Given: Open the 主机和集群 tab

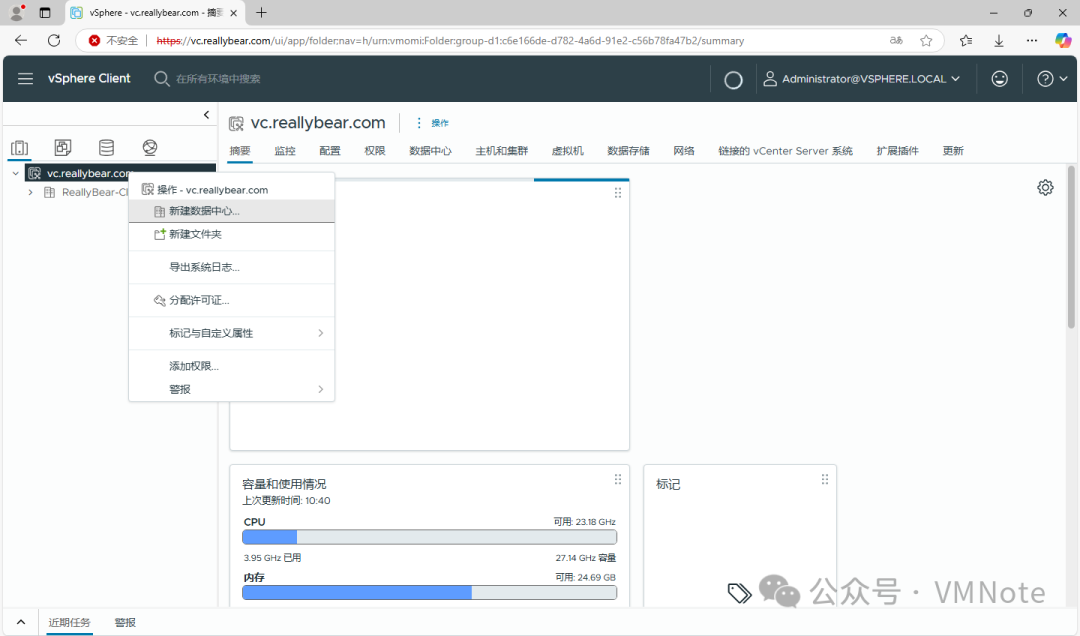Looking at the screenshot, I should pyautogui.click(x=501, y=151).
